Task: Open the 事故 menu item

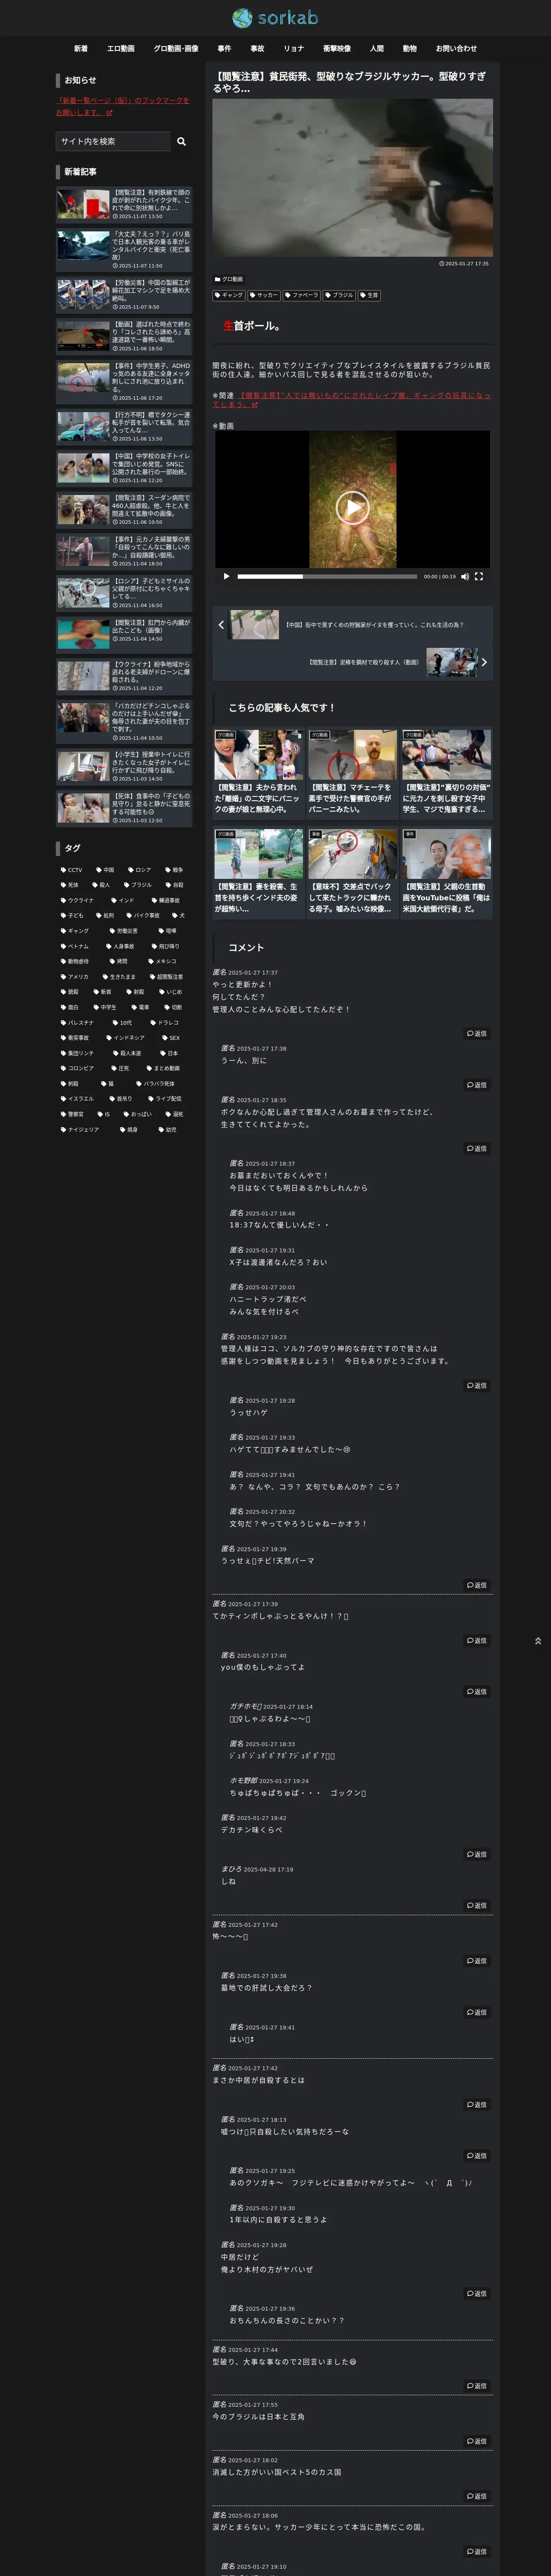Action: pyautogui.click(x=257, y=48)
